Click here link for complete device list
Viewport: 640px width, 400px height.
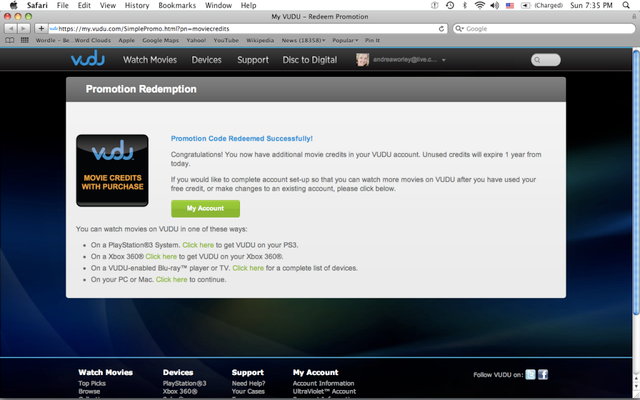pos(248,268)
